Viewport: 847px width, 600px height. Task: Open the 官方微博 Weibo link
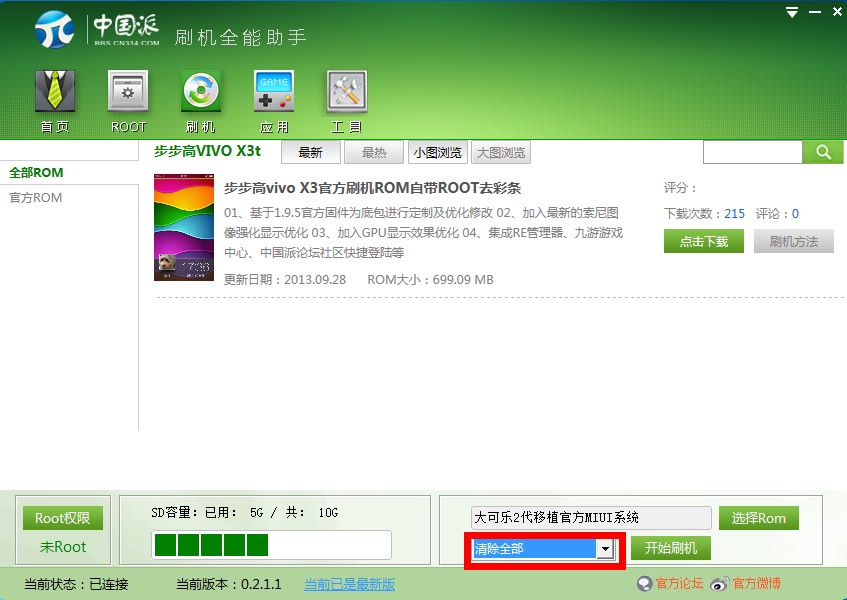pos(745,583)
